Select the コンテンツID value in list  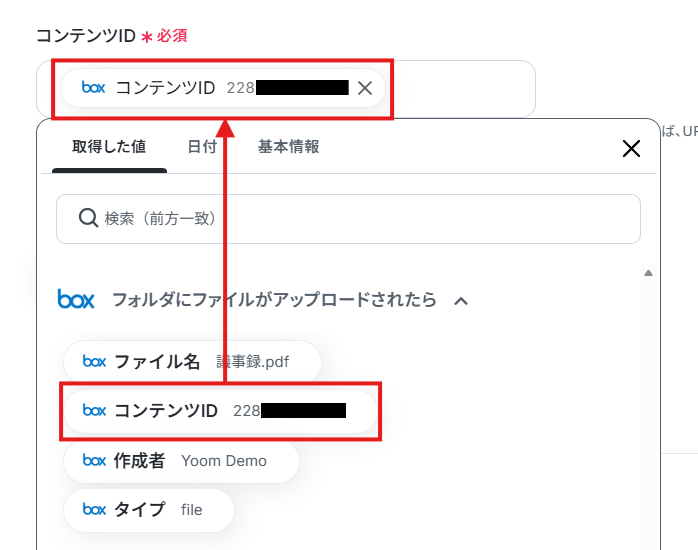(x=221, y=411)
